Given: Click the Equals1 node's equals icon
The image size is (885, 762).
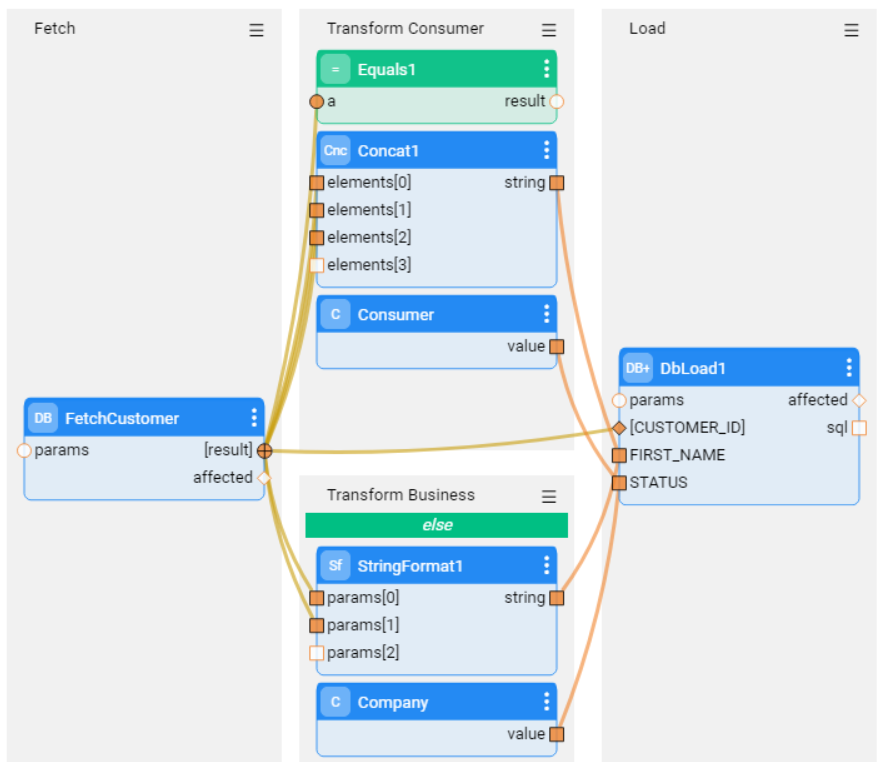Looking at the screenshot, I should coord(335,70).
